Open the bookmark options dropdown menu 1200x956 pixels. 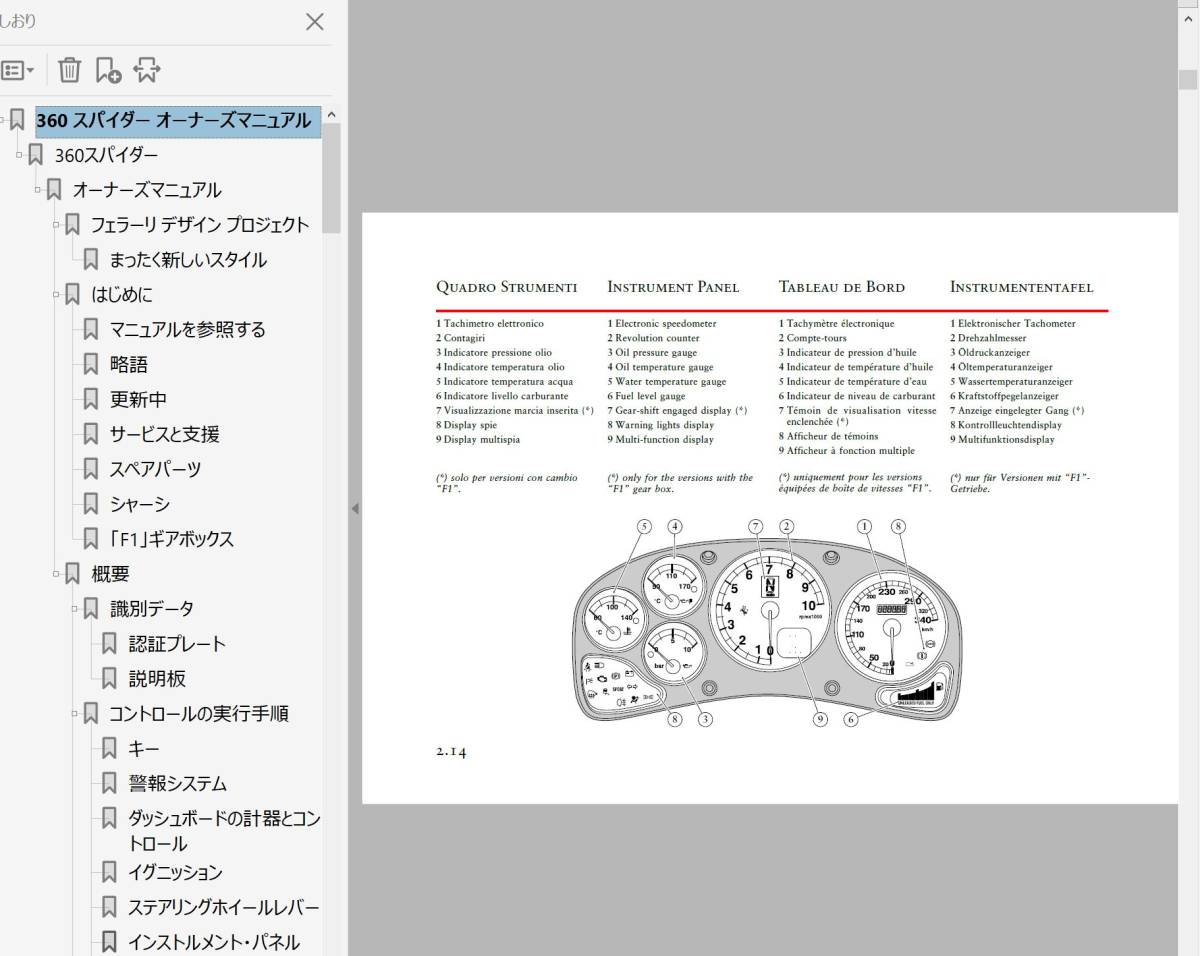tap(18, 70)
